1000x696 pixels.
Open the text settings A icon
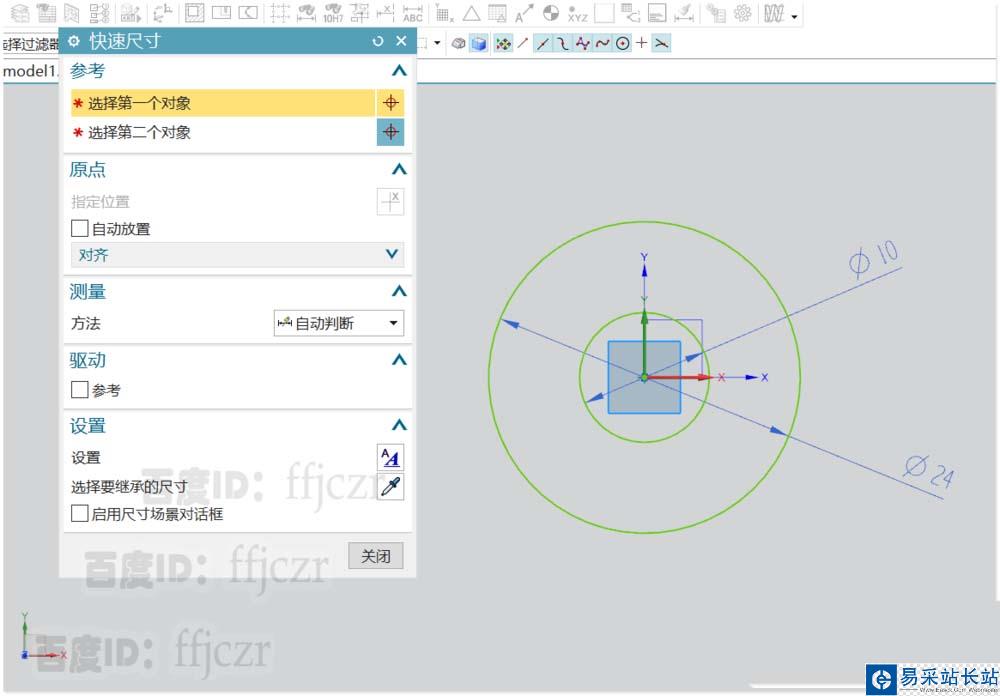click(390, 457)
